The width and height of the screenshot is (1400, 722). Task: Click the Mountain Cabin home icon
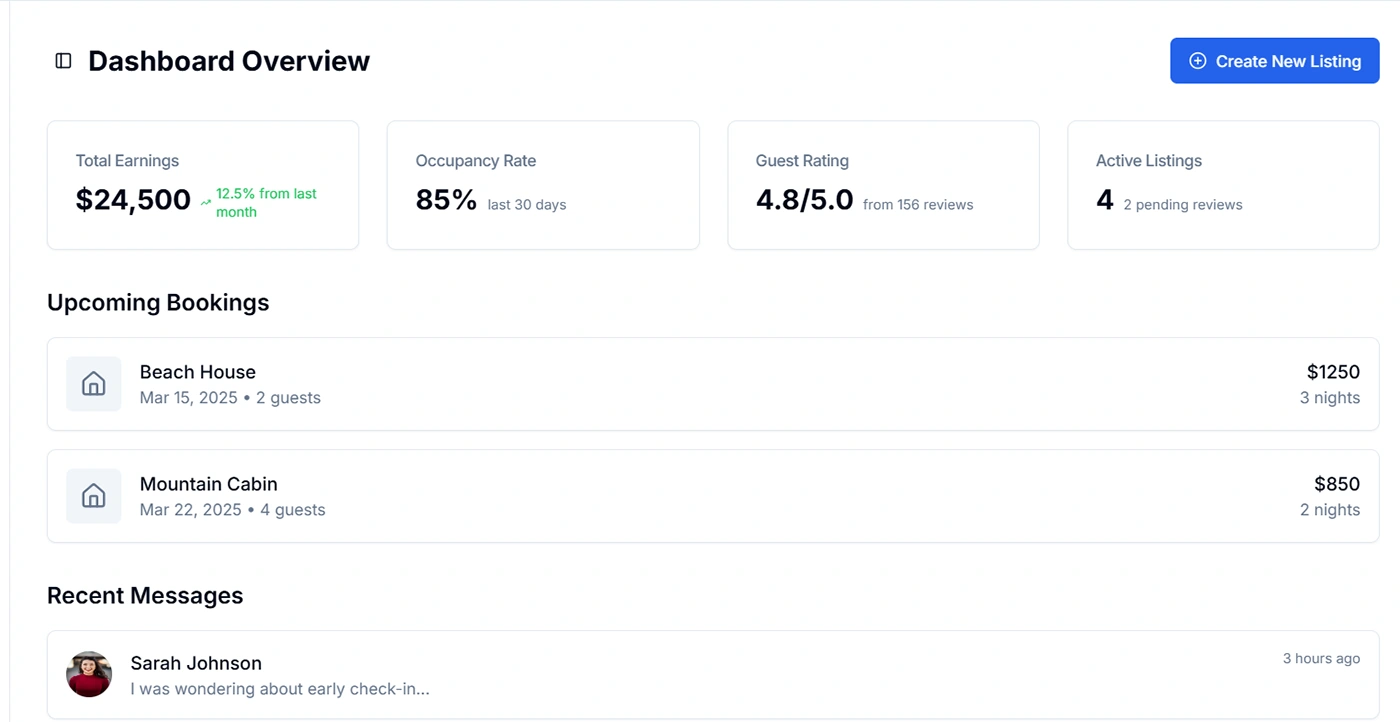pos(93,496)
